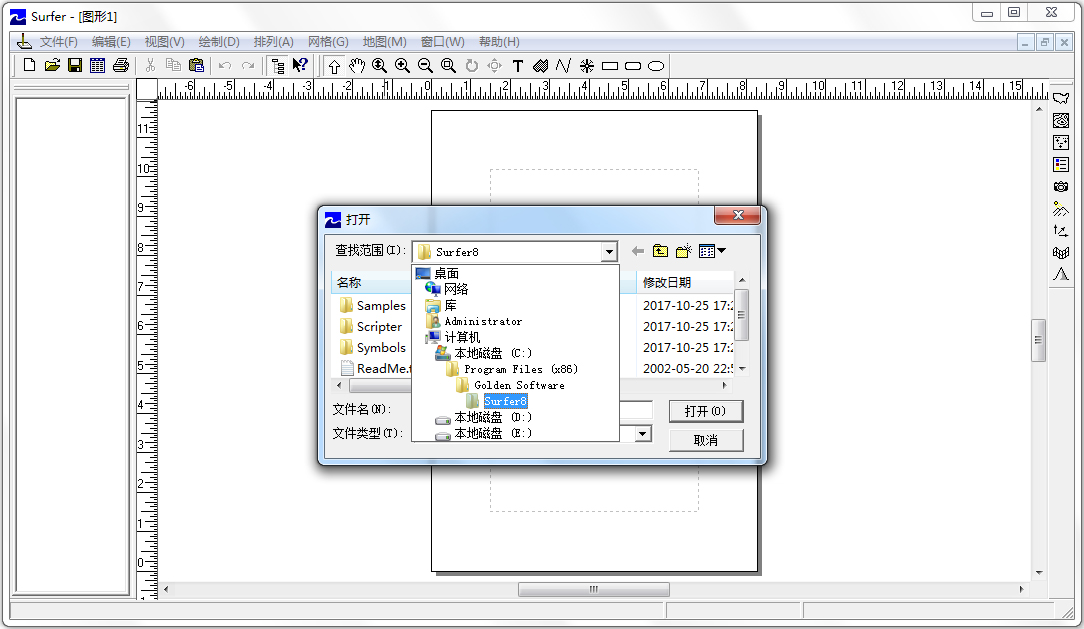1084x629 pixels.
Task: Select the Symbol drawing tool
Action: (x=587, y=66)
